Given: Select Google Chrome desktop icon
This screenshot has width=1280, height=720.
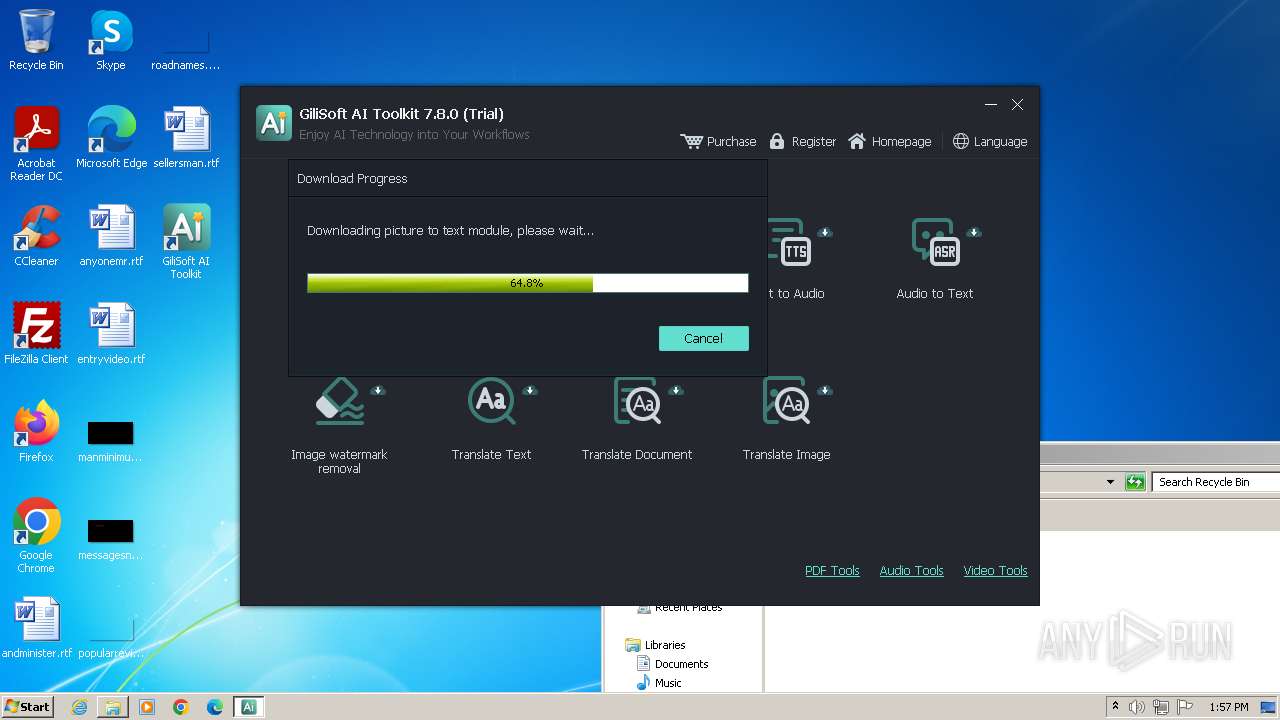Looking at the screenshot, I should tap(36, 536).
